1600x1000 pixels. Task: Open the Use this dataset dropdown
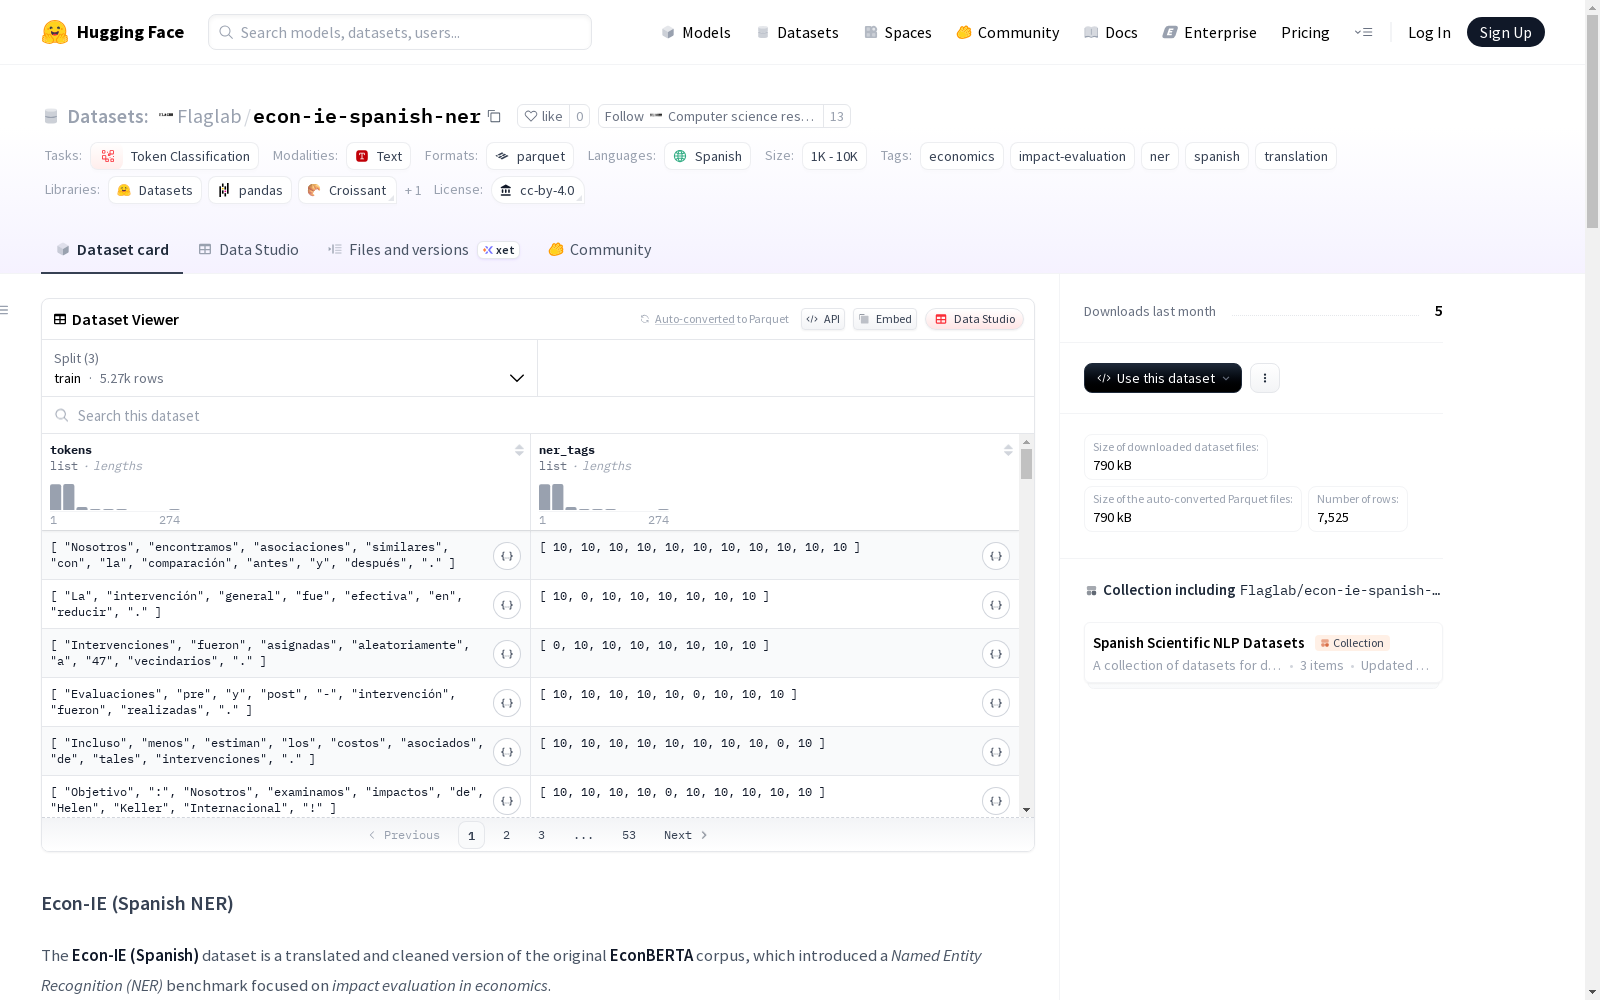pyautogui.click(x=1163, y=378)
